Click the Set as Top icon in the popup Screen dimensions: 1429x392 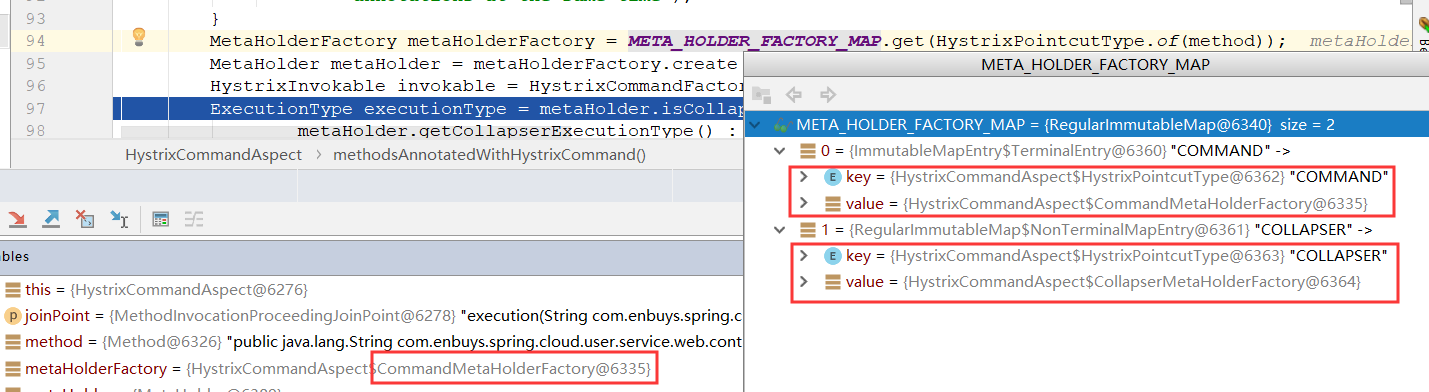point(762,95)
